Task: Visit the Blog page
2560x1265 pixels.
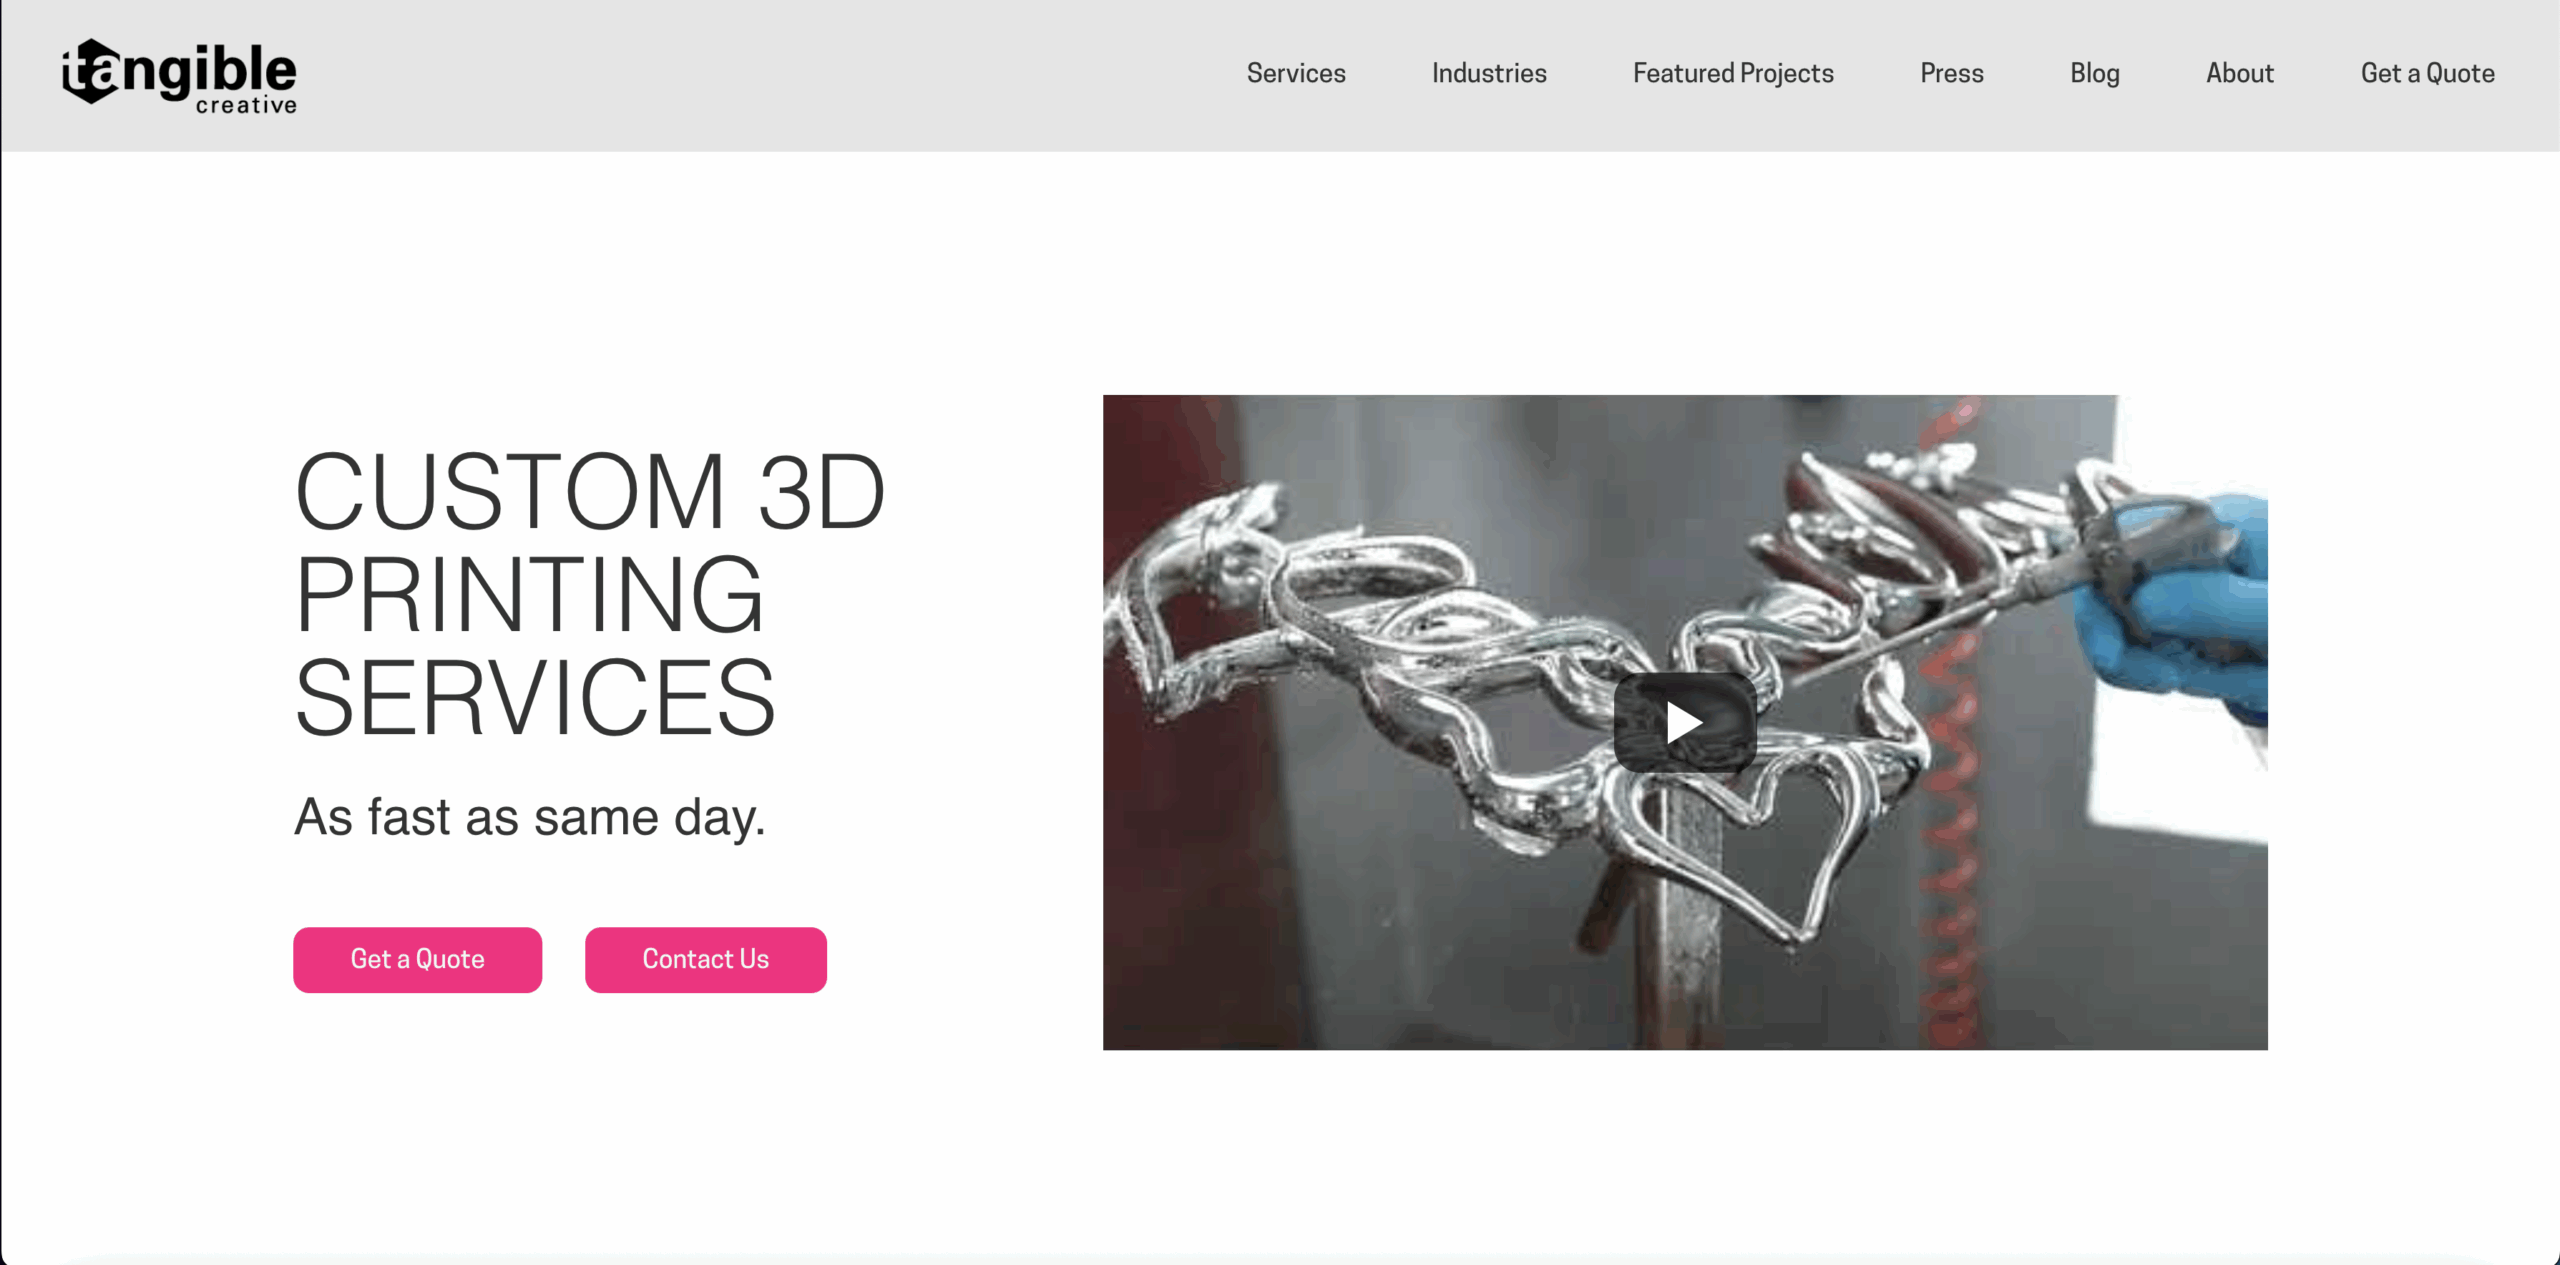Action: click(x=2094, y=73)
